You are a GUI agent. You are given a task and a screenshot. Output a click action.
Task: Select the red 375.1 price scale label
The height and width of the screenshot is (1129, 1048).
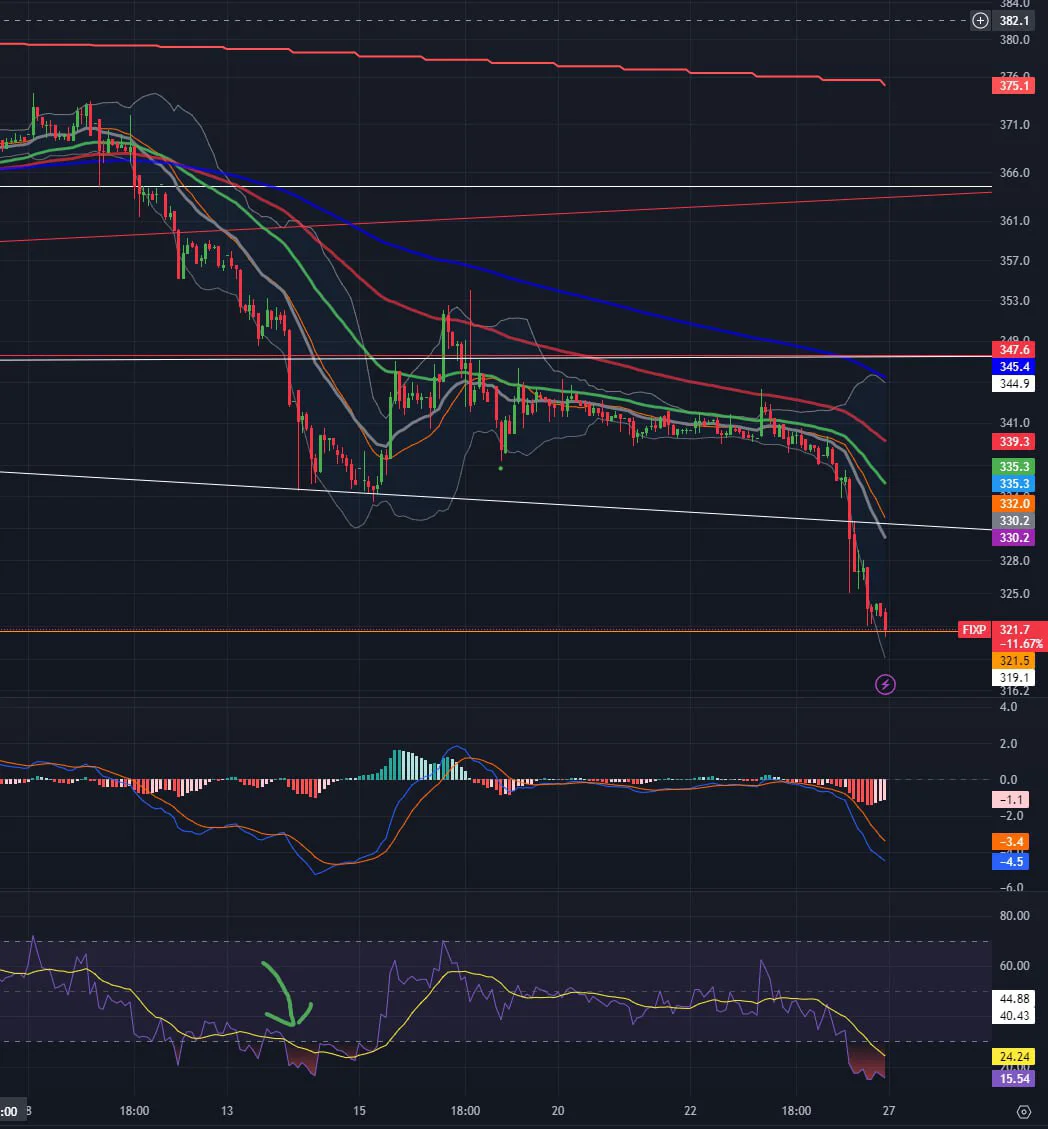click(x=1013, y=86)
